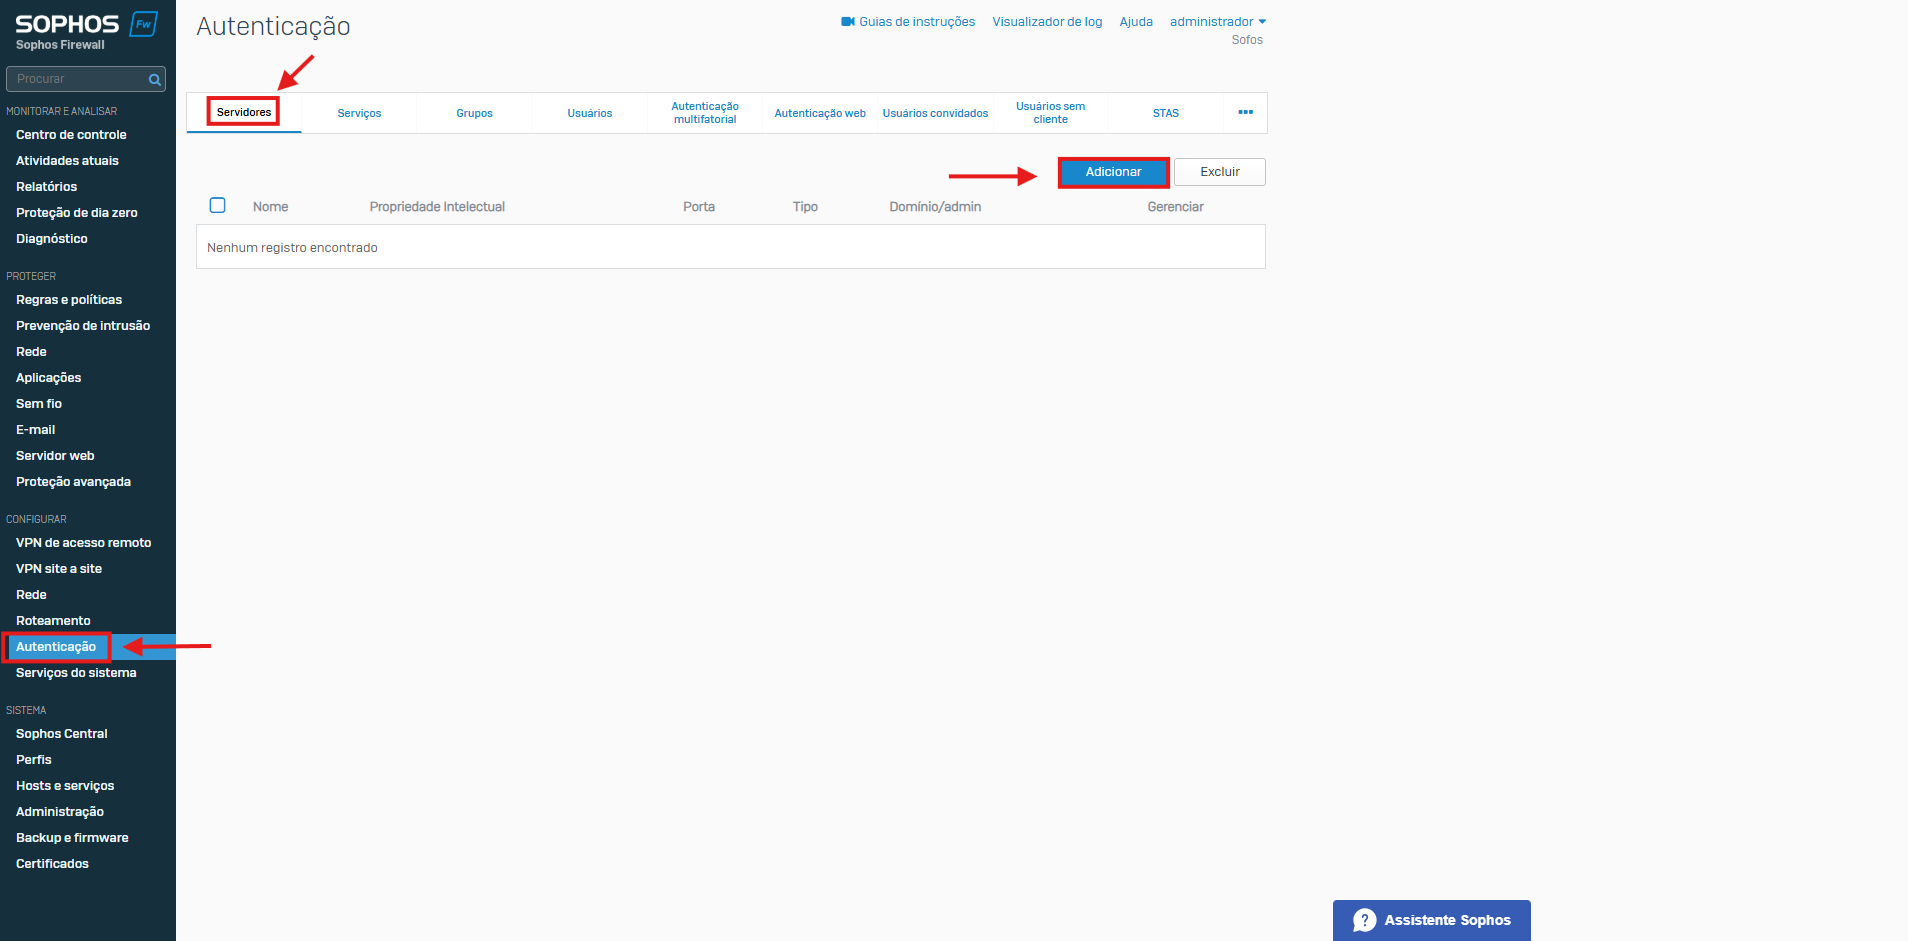Open the Assistente Sophos chat button

pos(1432,920)
